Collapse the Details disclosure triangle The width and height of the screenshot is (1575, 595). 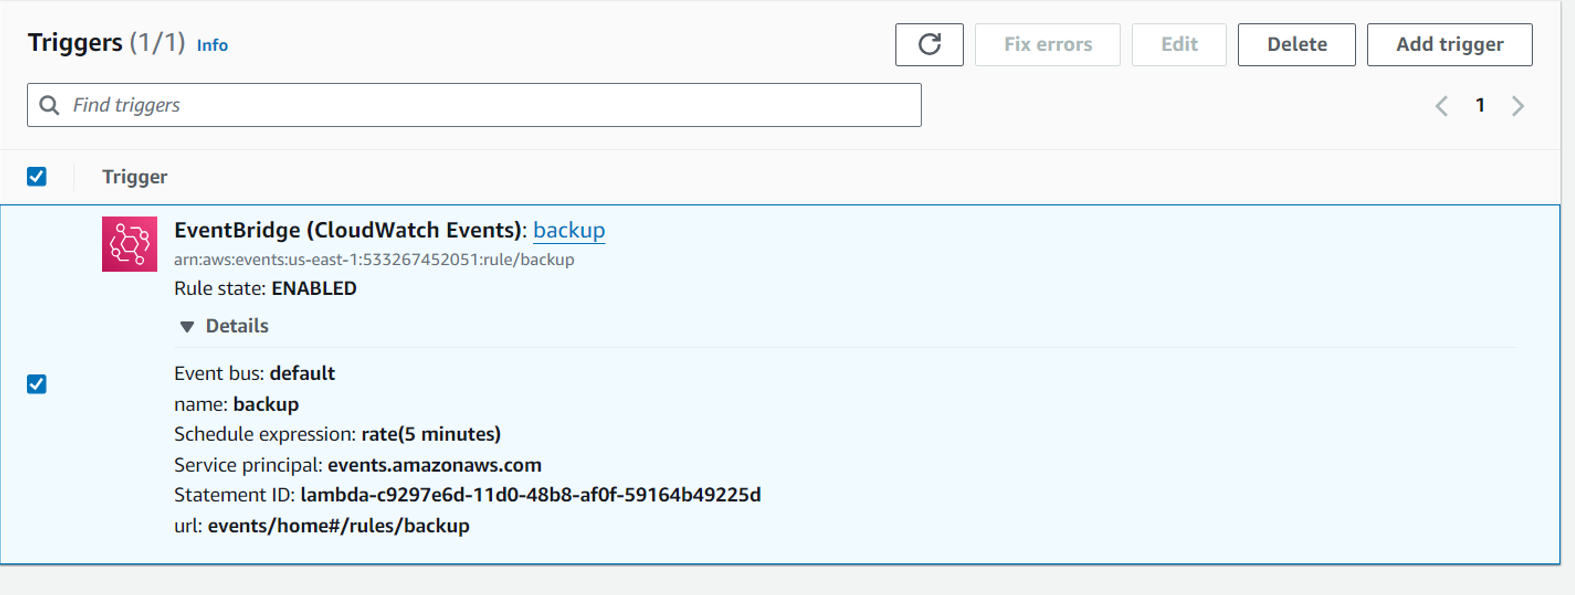(187, 327)
